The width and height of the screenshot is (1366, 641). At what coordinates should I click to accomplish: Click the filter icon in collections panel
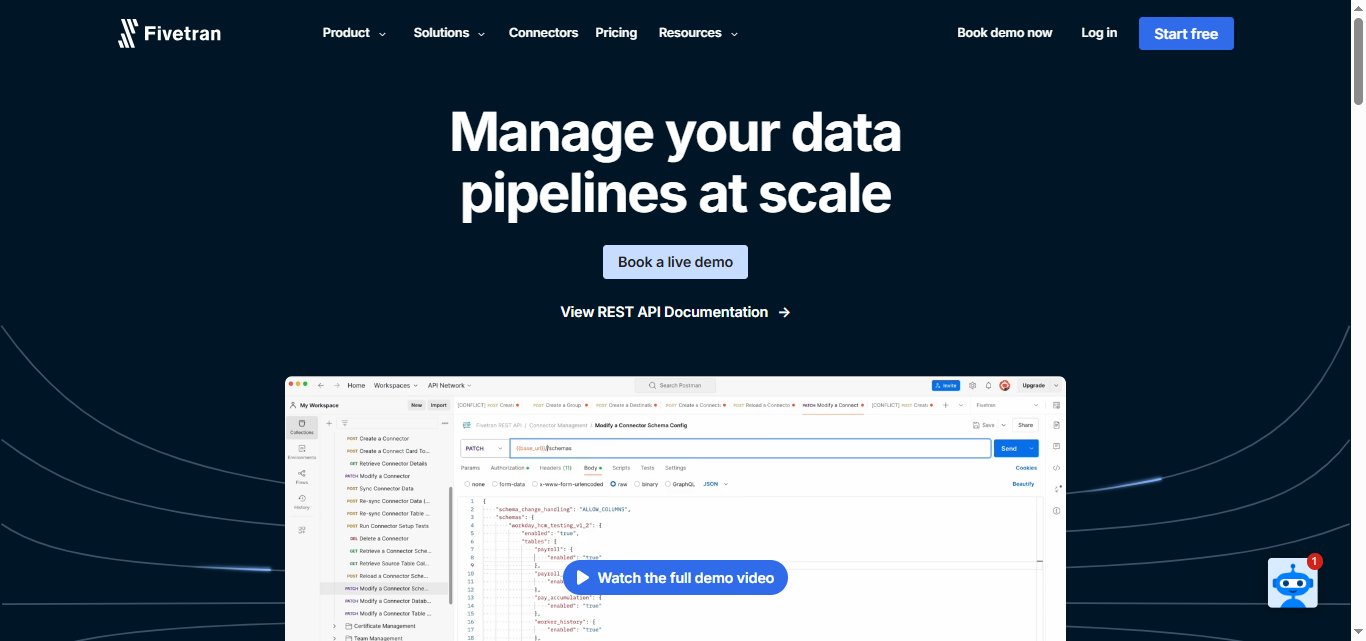[344, 423]
